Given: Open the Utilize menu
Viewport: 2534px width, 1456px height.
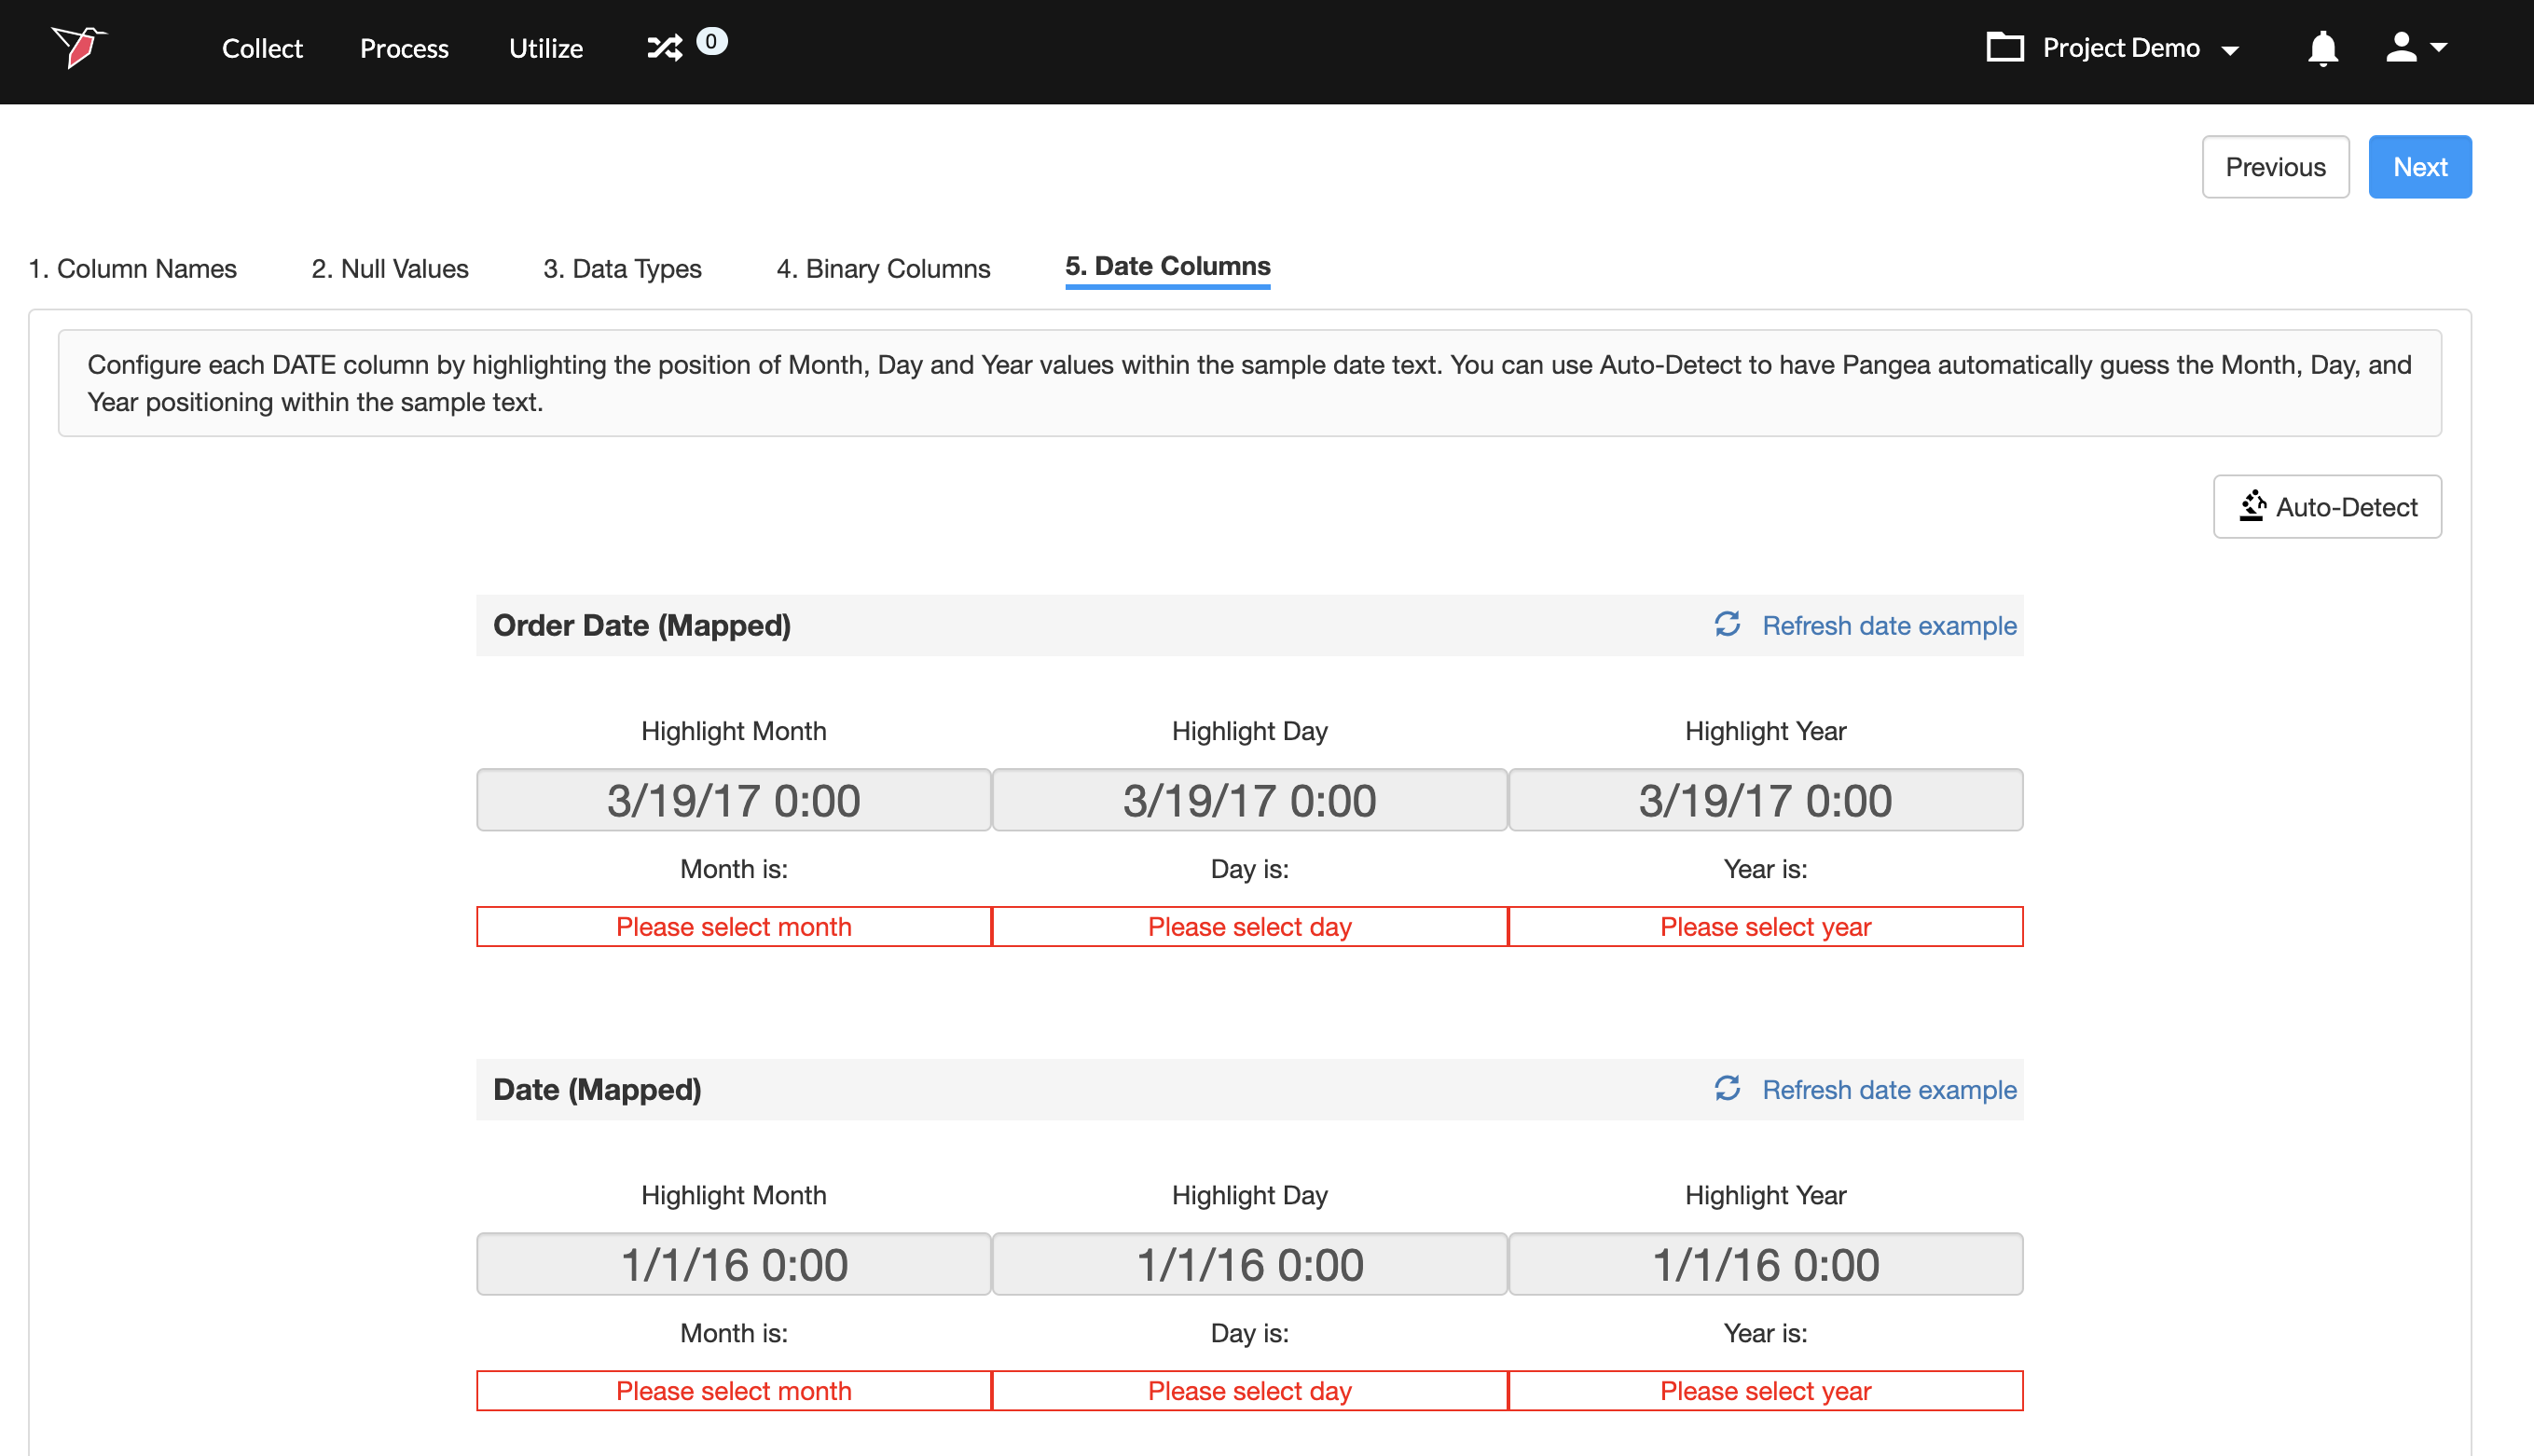Looking at the screenshot, I should pyautogui.click(x=545, y=48).
